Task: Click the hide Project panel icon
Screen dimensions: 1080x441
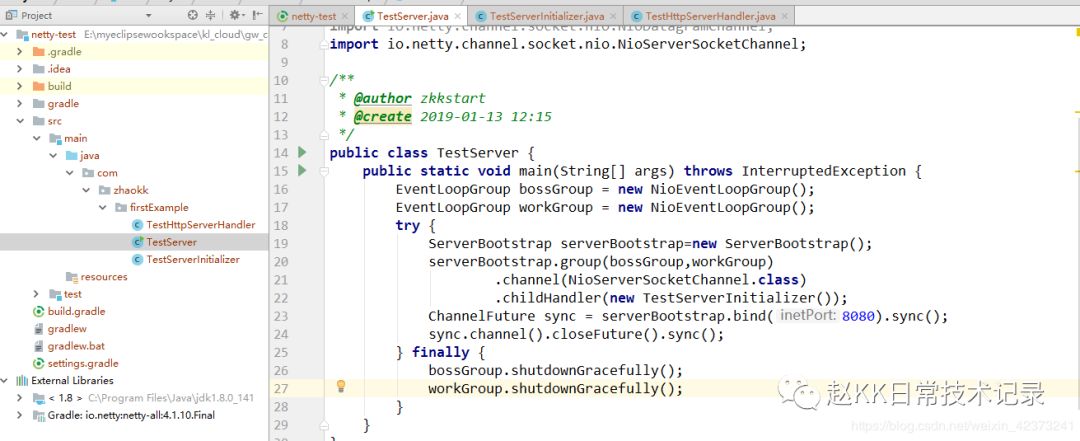Action: [257, 15]
